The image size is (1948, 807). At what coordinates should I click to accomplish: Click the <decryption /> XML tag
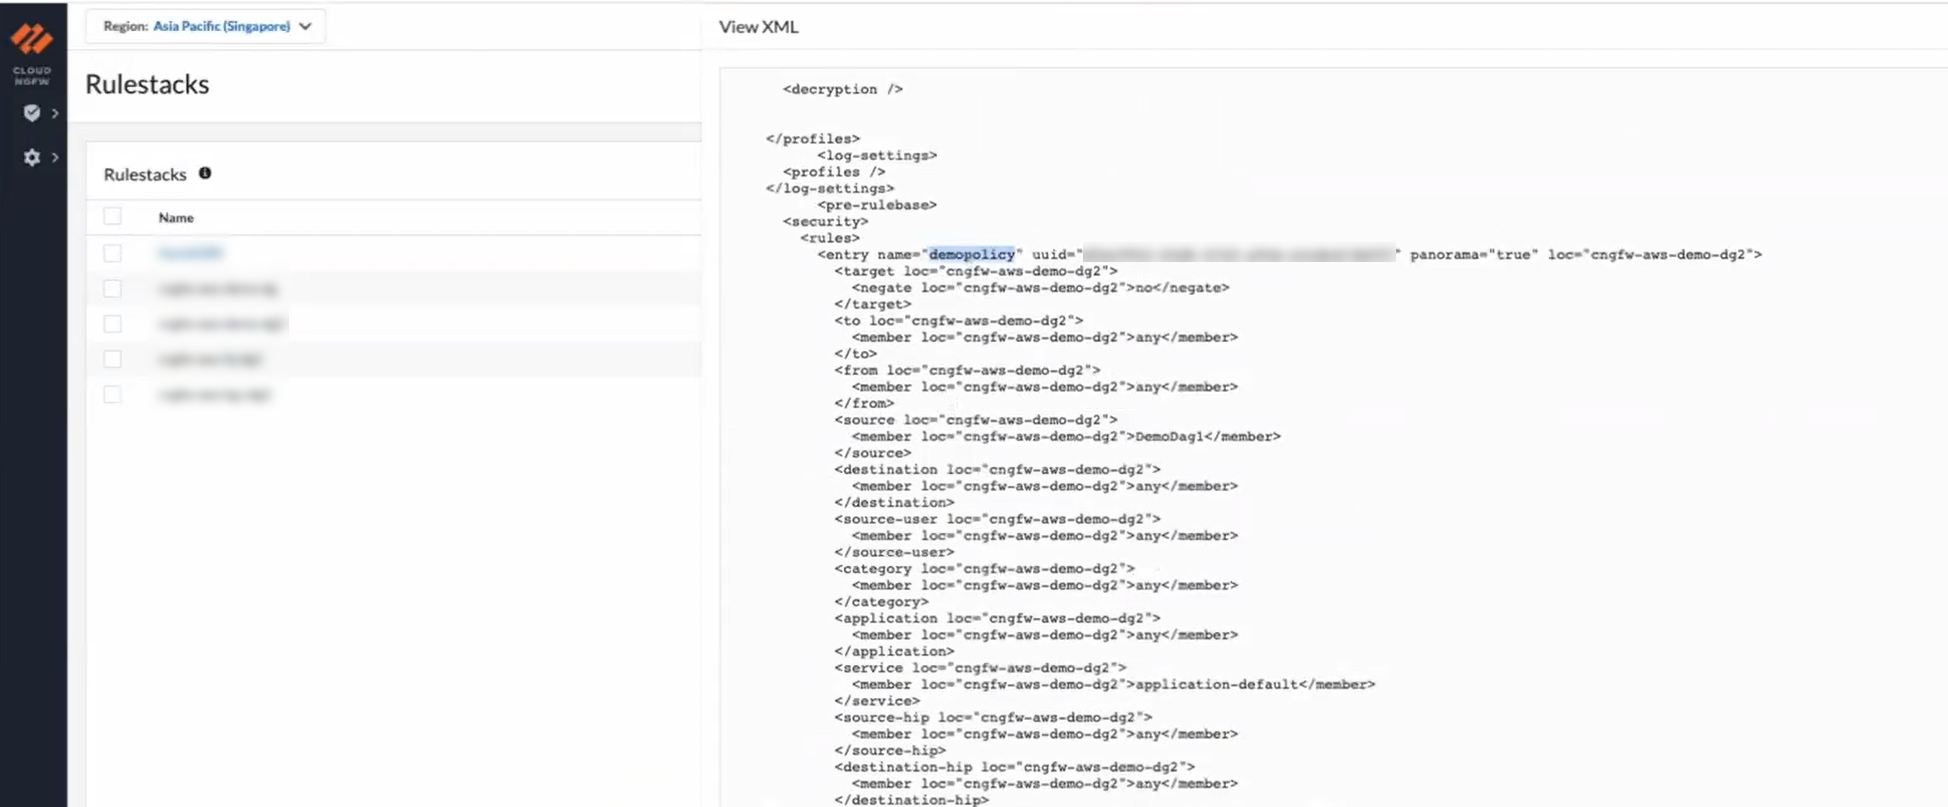coord(843,89)
